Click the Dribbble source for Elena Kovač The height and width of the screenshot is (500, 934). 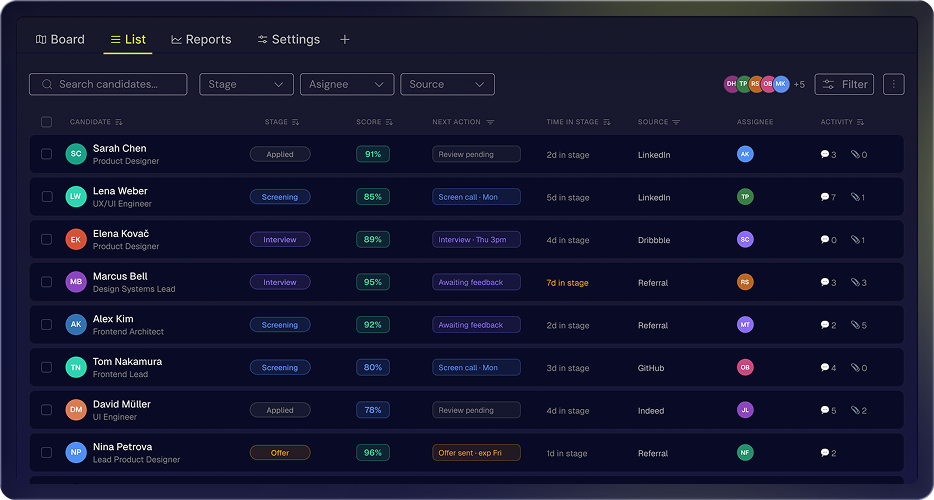pyautogui.click(x=654, y=240)
